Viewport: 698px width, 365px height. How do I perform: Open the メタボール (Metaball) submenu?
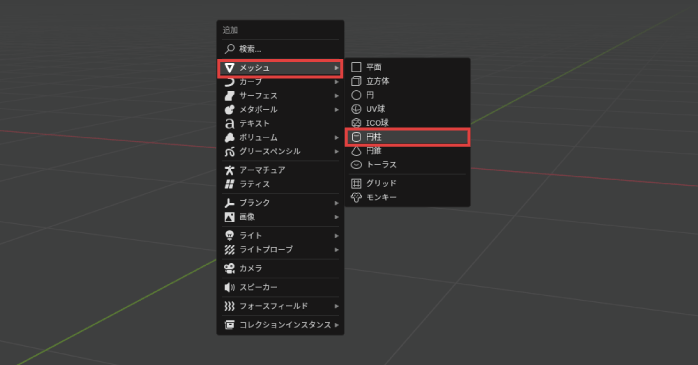(x=280, y=110)
